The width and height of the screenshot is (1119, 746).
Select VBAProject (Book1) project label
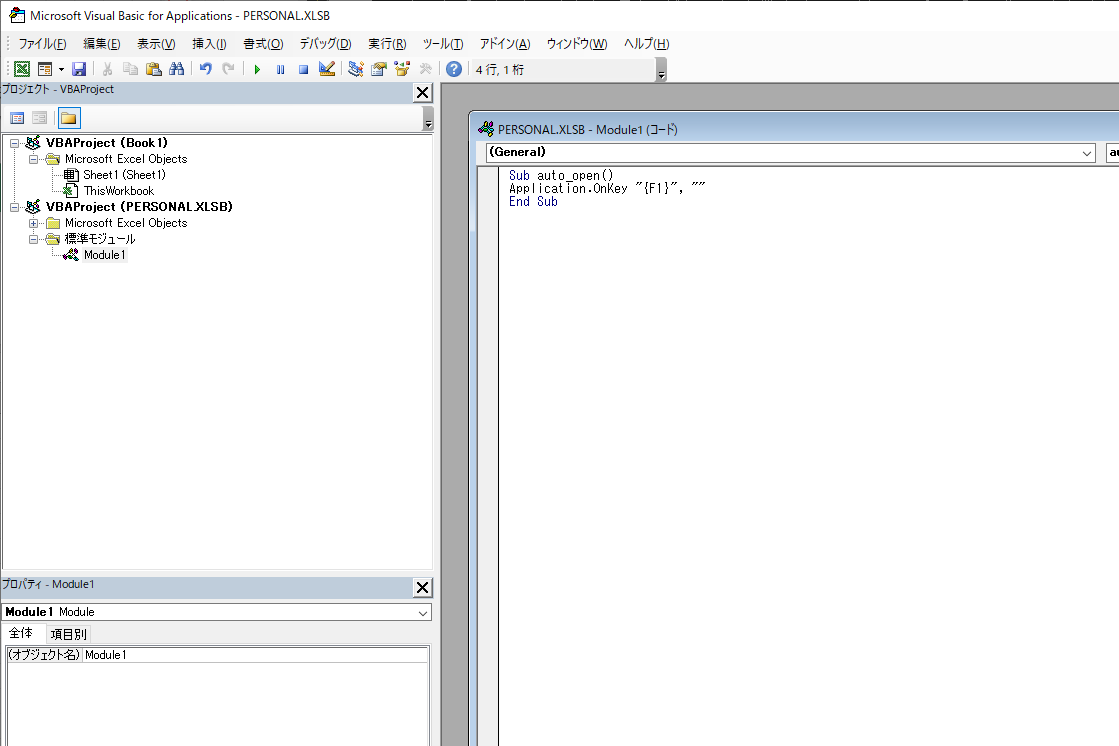pos(106,143)
